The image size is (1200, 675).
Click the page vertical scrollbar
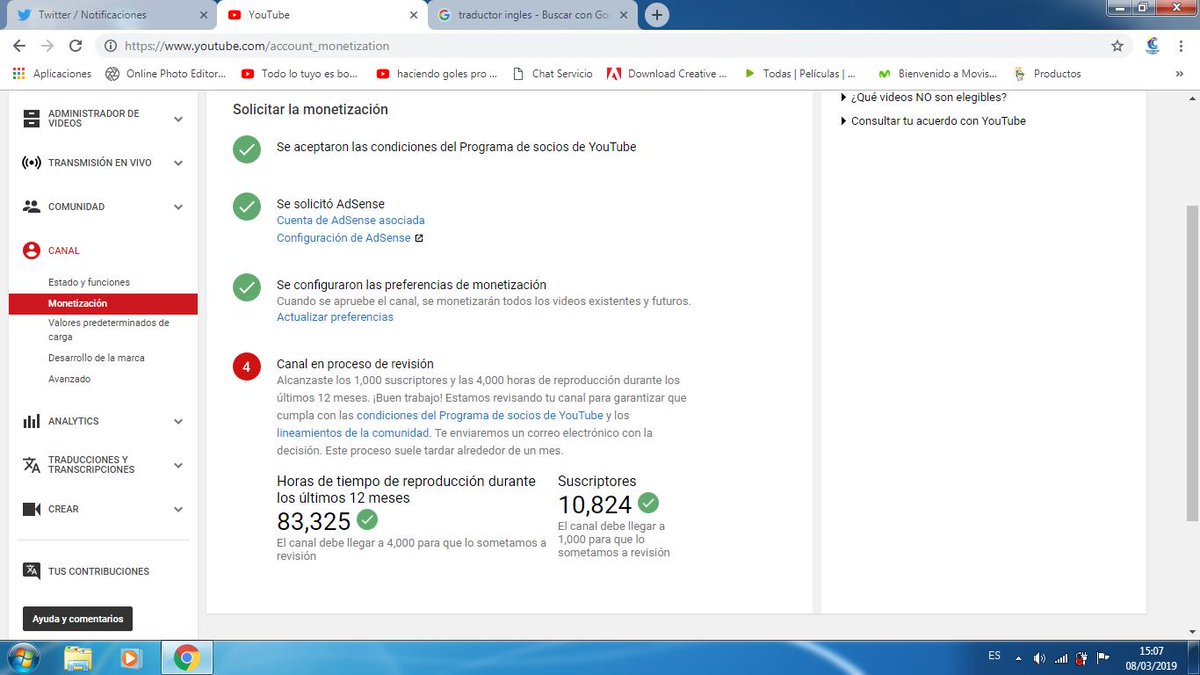[1192, 362]
